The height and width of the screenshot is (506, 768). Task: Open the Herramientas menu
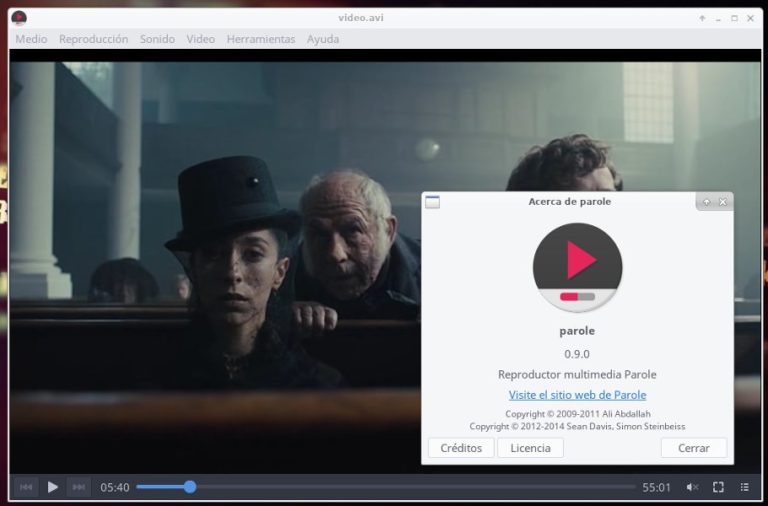tap(261, 39)
